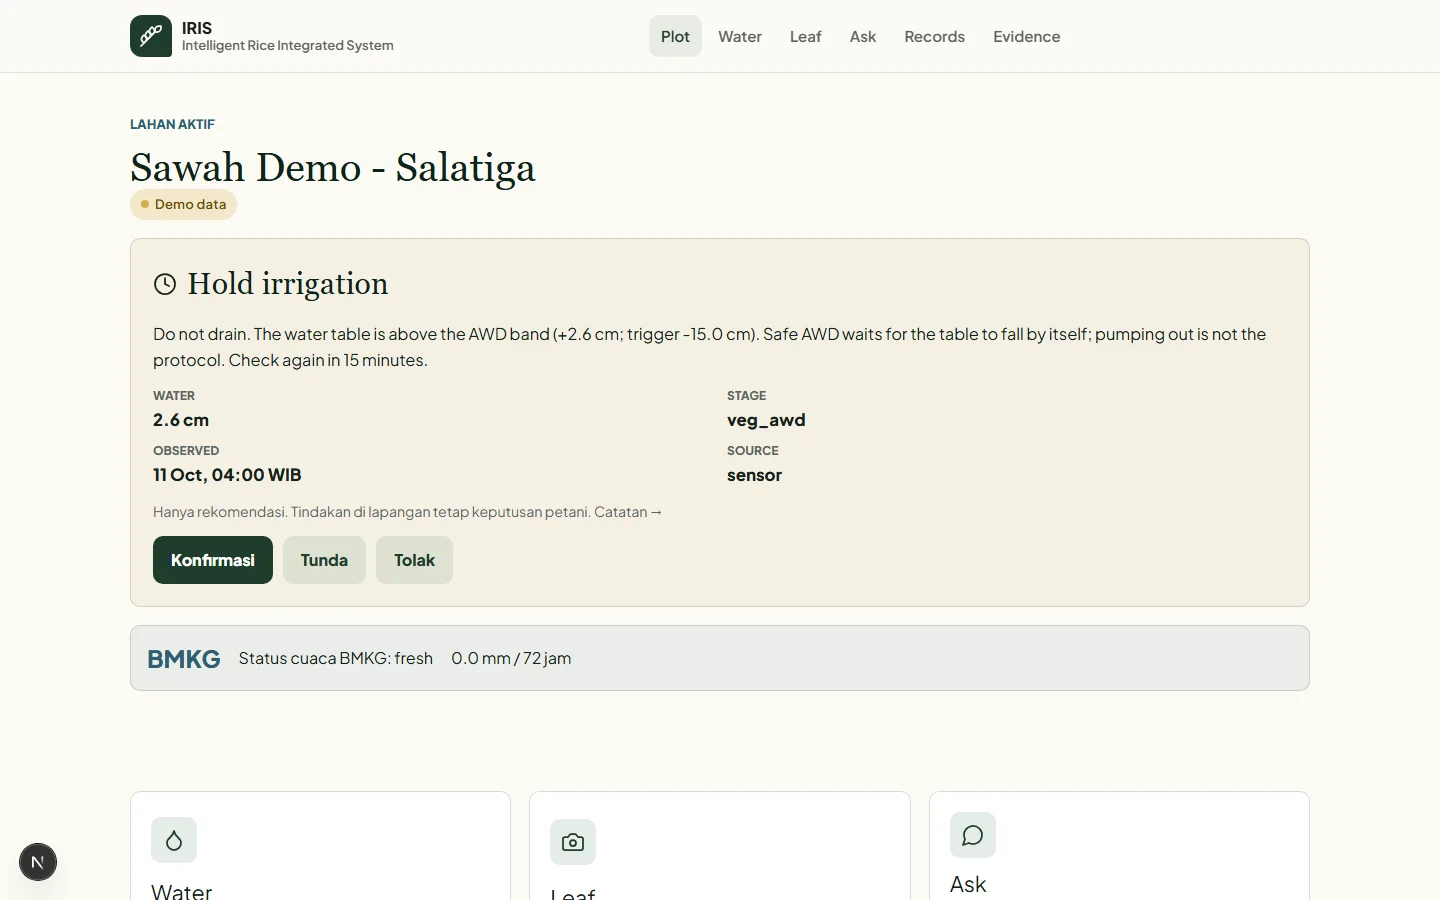Reject recommendation with Tolak button
The height and width of the screenshot is (900, 1440).
pos(414,560)
